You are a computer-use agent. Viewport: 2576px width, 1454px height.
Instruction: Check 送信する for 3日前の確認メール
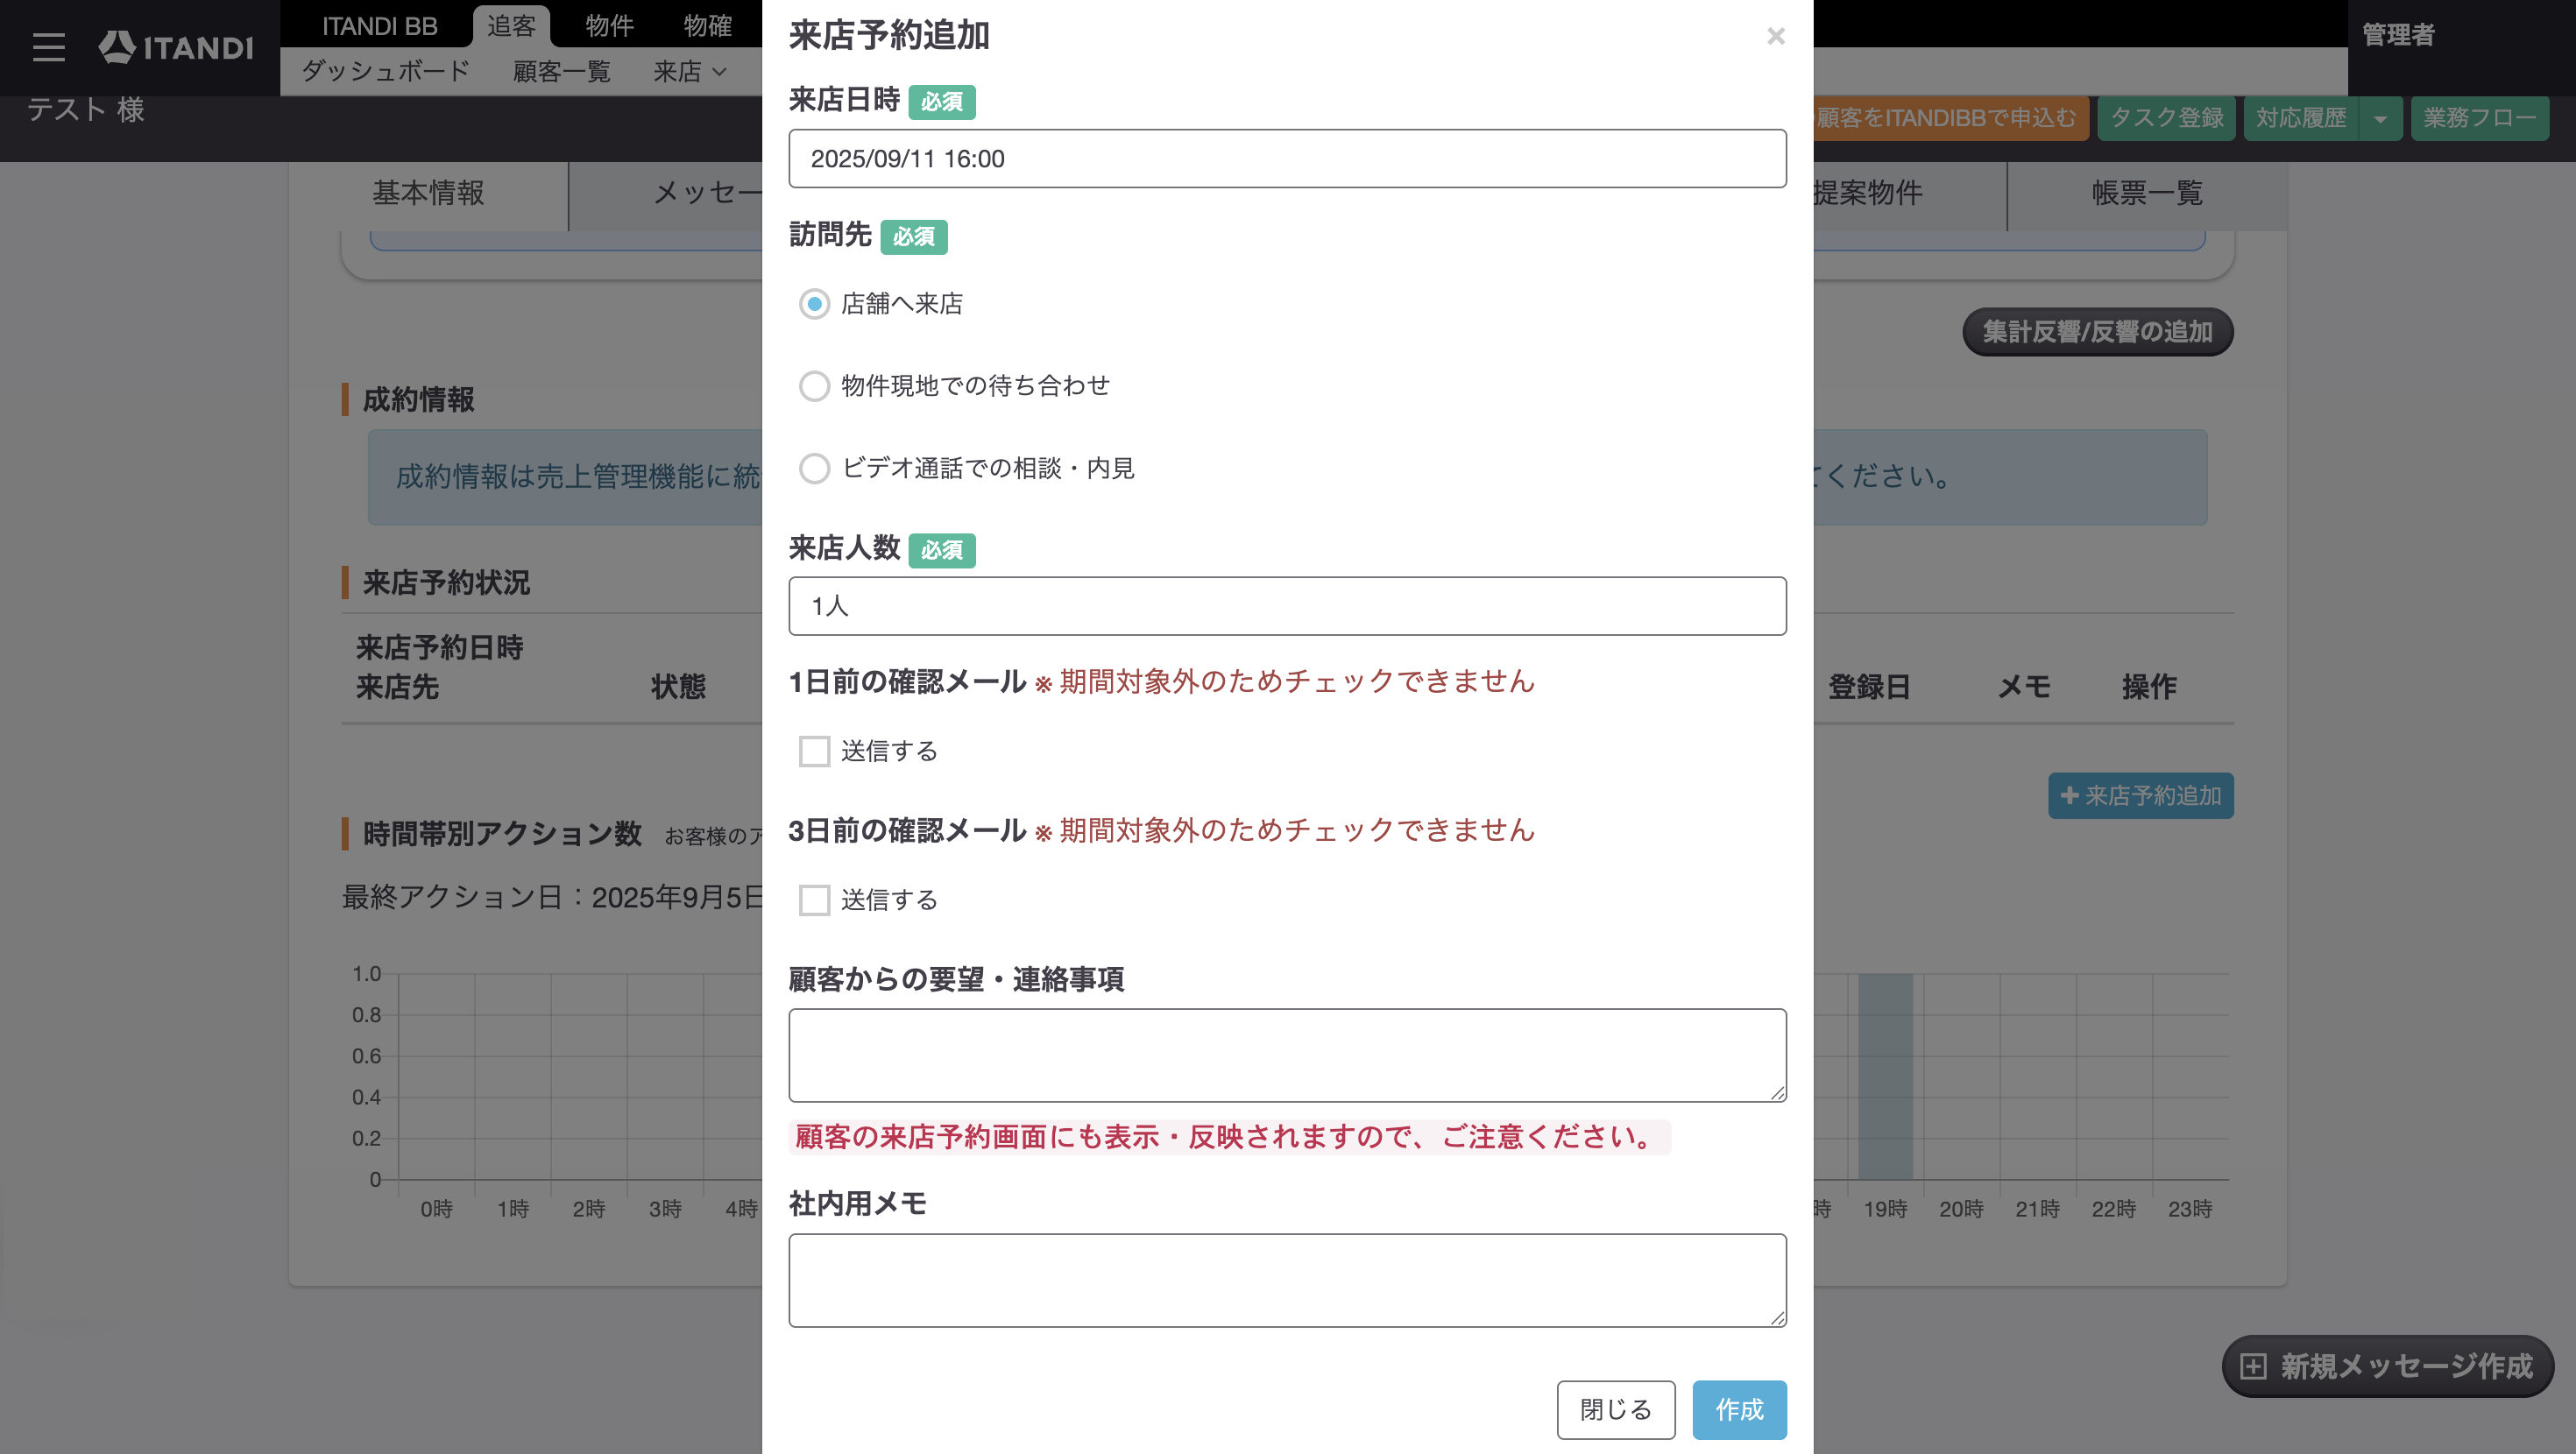click(x=814, y=900)
